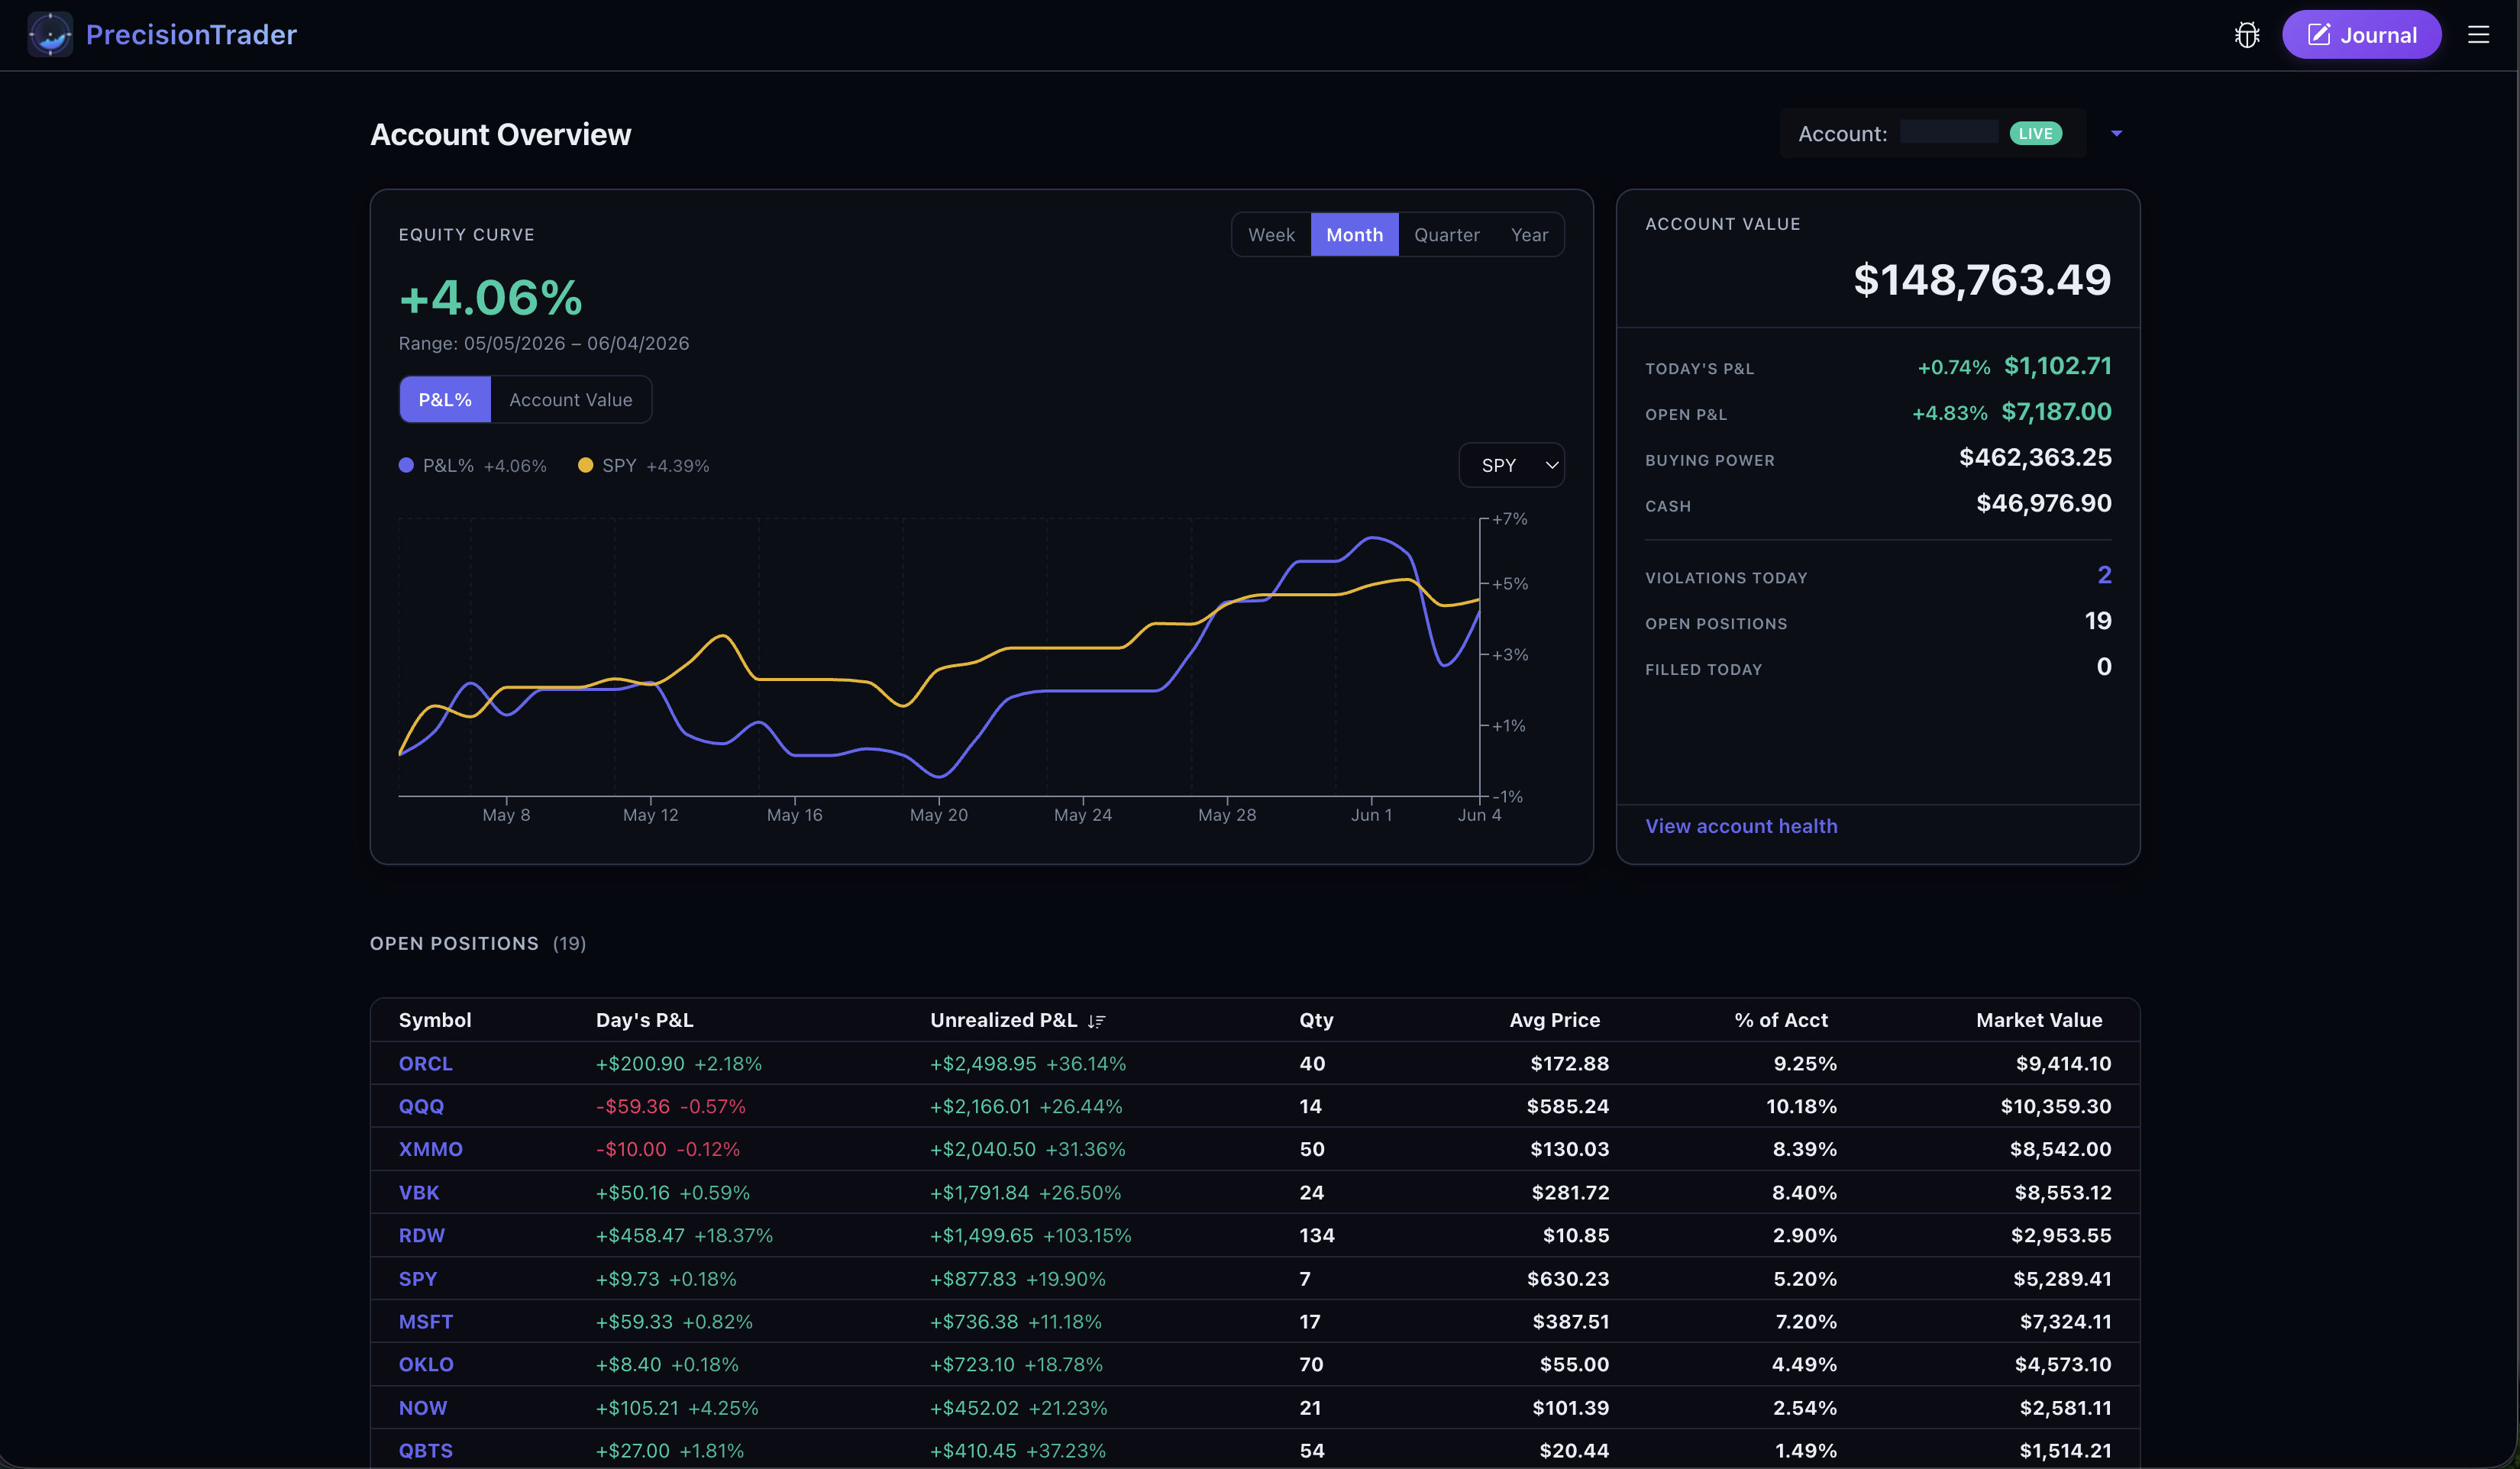Open the hamburger menu icon
The height and width of the screenshot is (1469, 2520).
coord(2478,35)
